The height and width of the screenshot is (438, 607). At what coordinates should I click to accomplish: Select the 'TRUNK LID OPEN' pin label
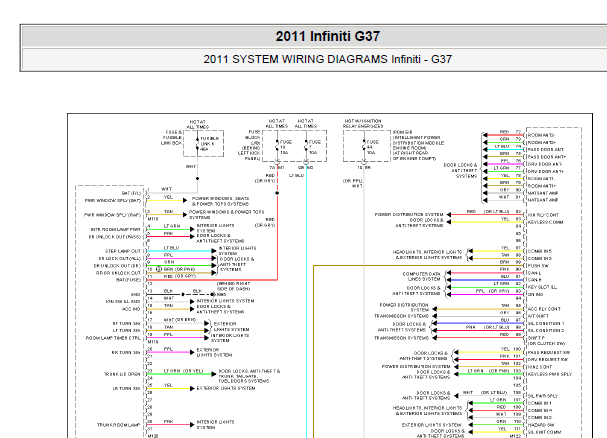122,374
